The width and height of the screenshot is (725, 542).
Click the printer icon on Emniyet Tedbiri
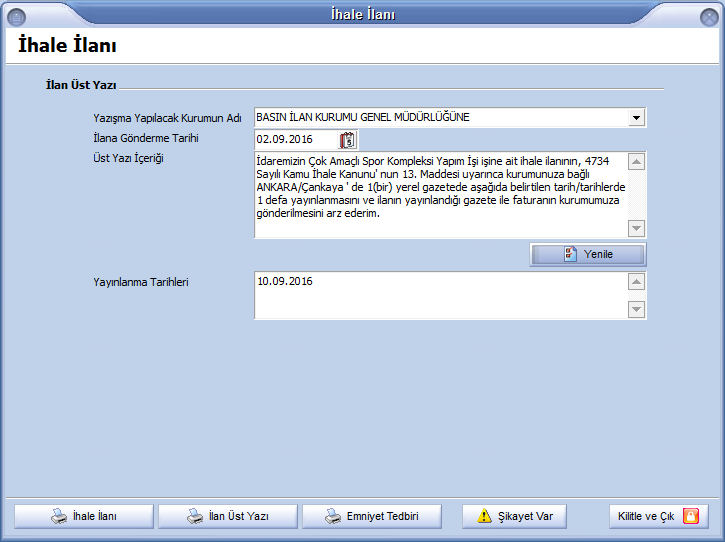(337, 517)
